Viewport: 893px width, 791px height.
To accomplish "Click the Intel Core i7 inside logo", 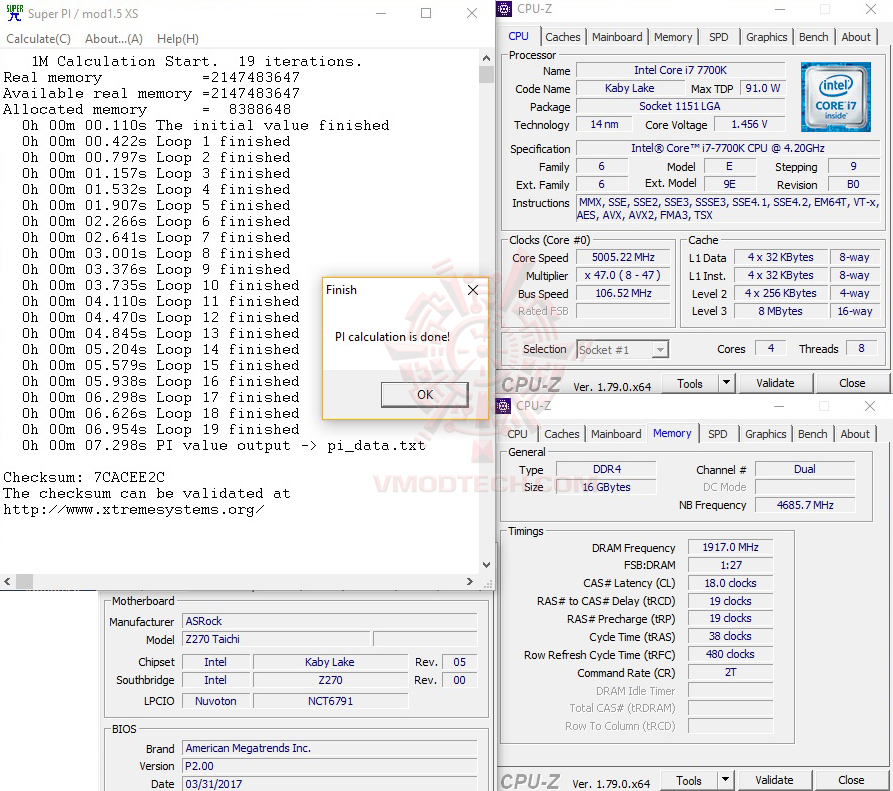I will [x=835, y=97].
